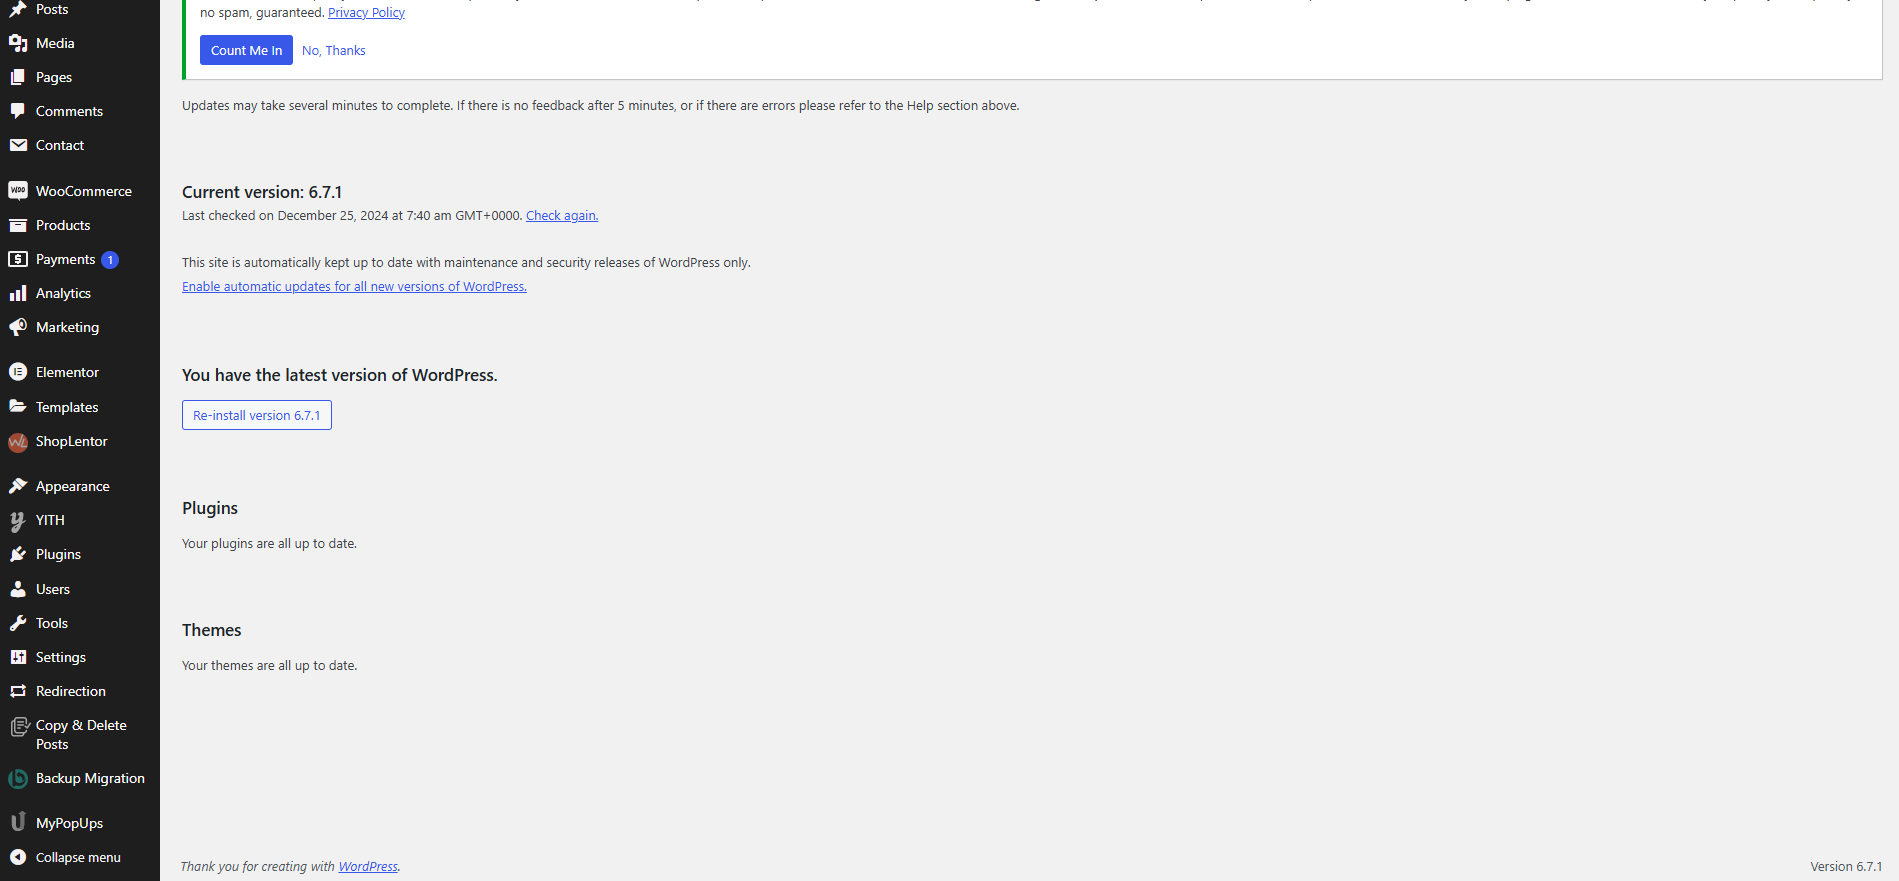
Task: Click the Products archive icon
Action: 18,225
